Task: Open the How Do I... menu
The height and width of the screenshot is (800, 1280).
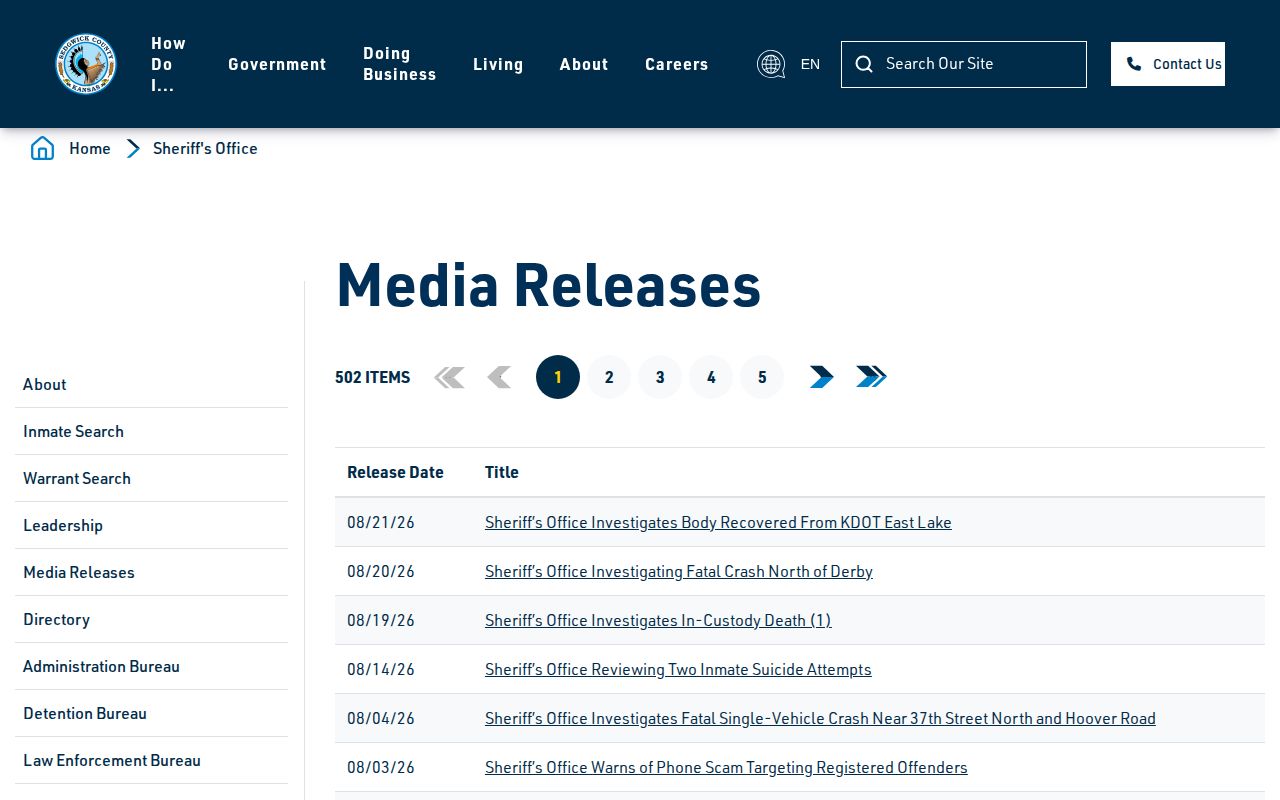Action: pyautogui.click(x=168, y=64)
